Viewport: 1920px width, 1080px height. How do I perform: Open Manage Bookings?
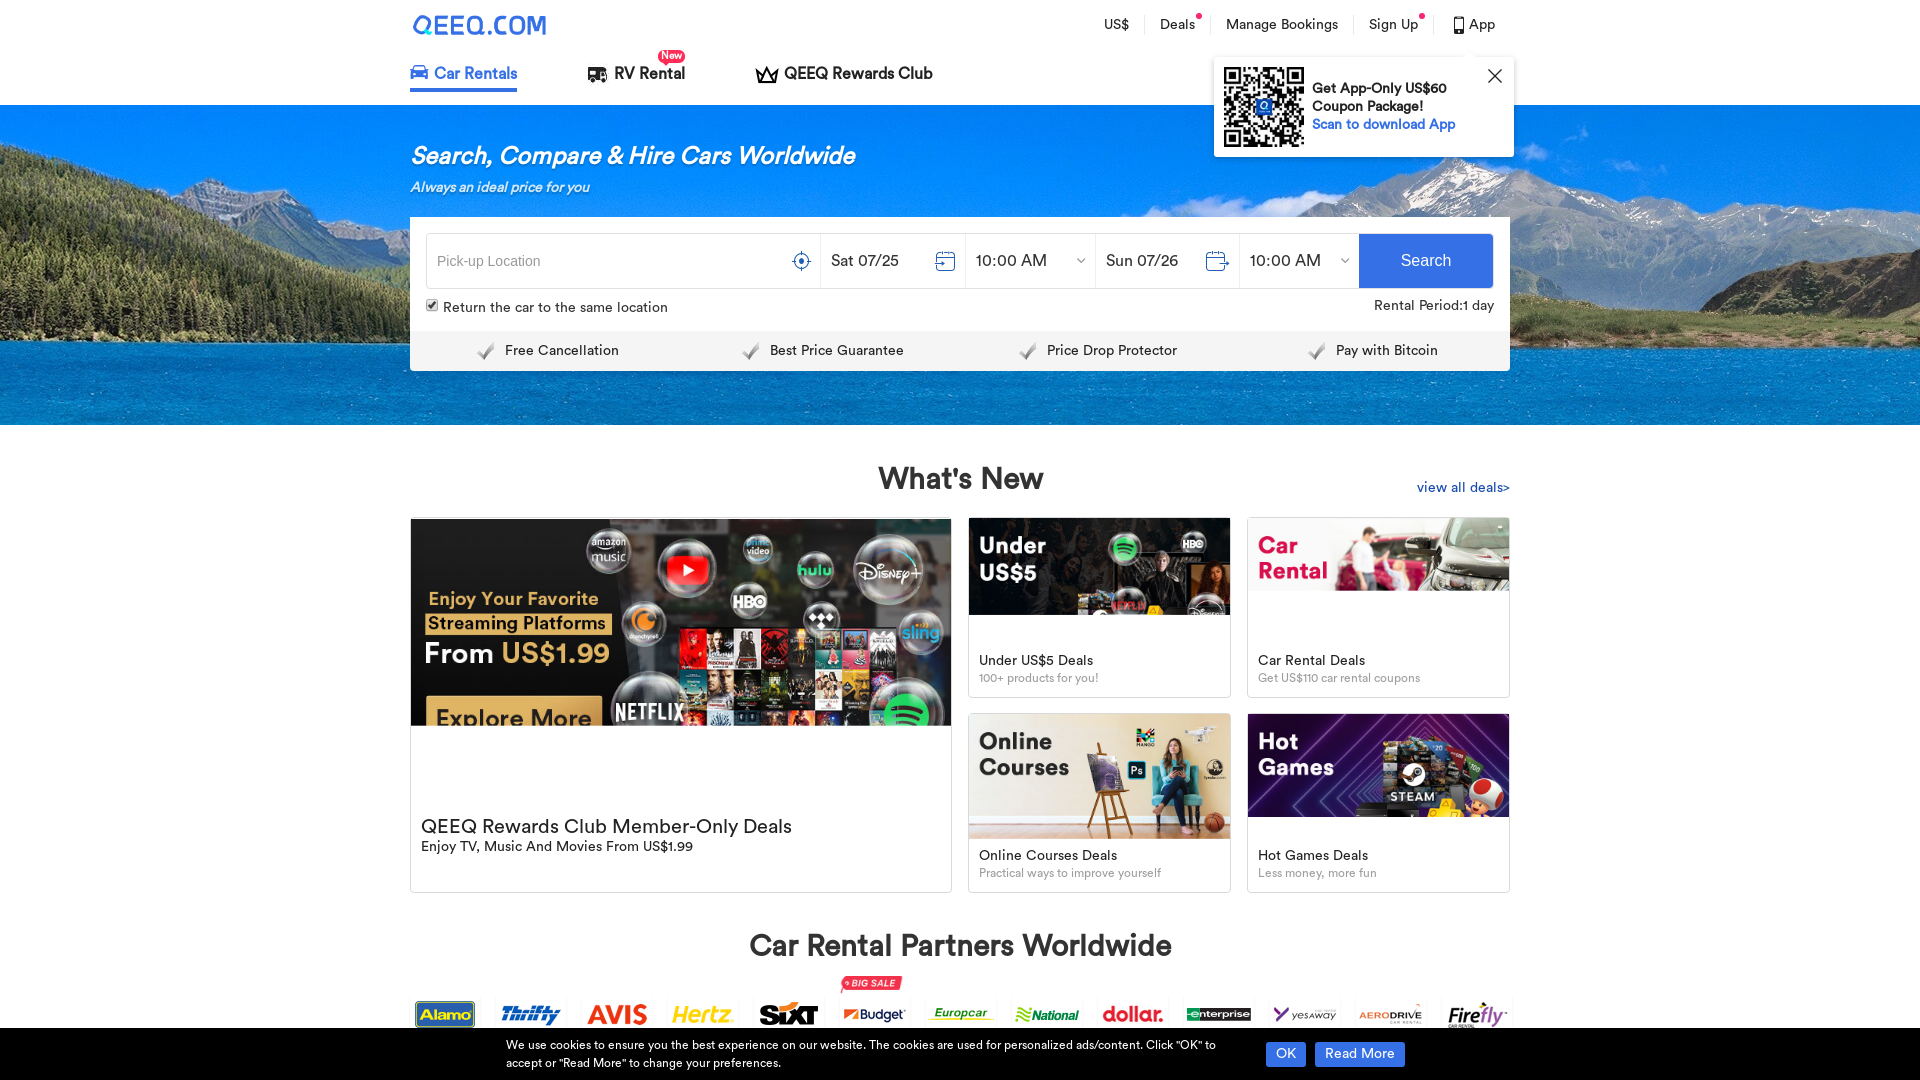pyautogui.click(x=1282, y=25)
